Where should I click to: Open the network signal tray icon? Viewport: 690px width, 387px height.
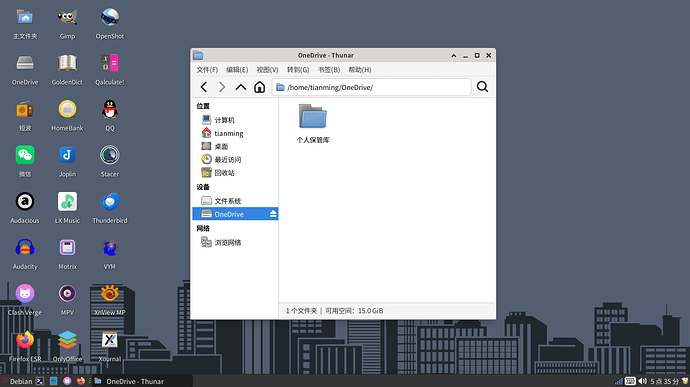click(619, 381)
